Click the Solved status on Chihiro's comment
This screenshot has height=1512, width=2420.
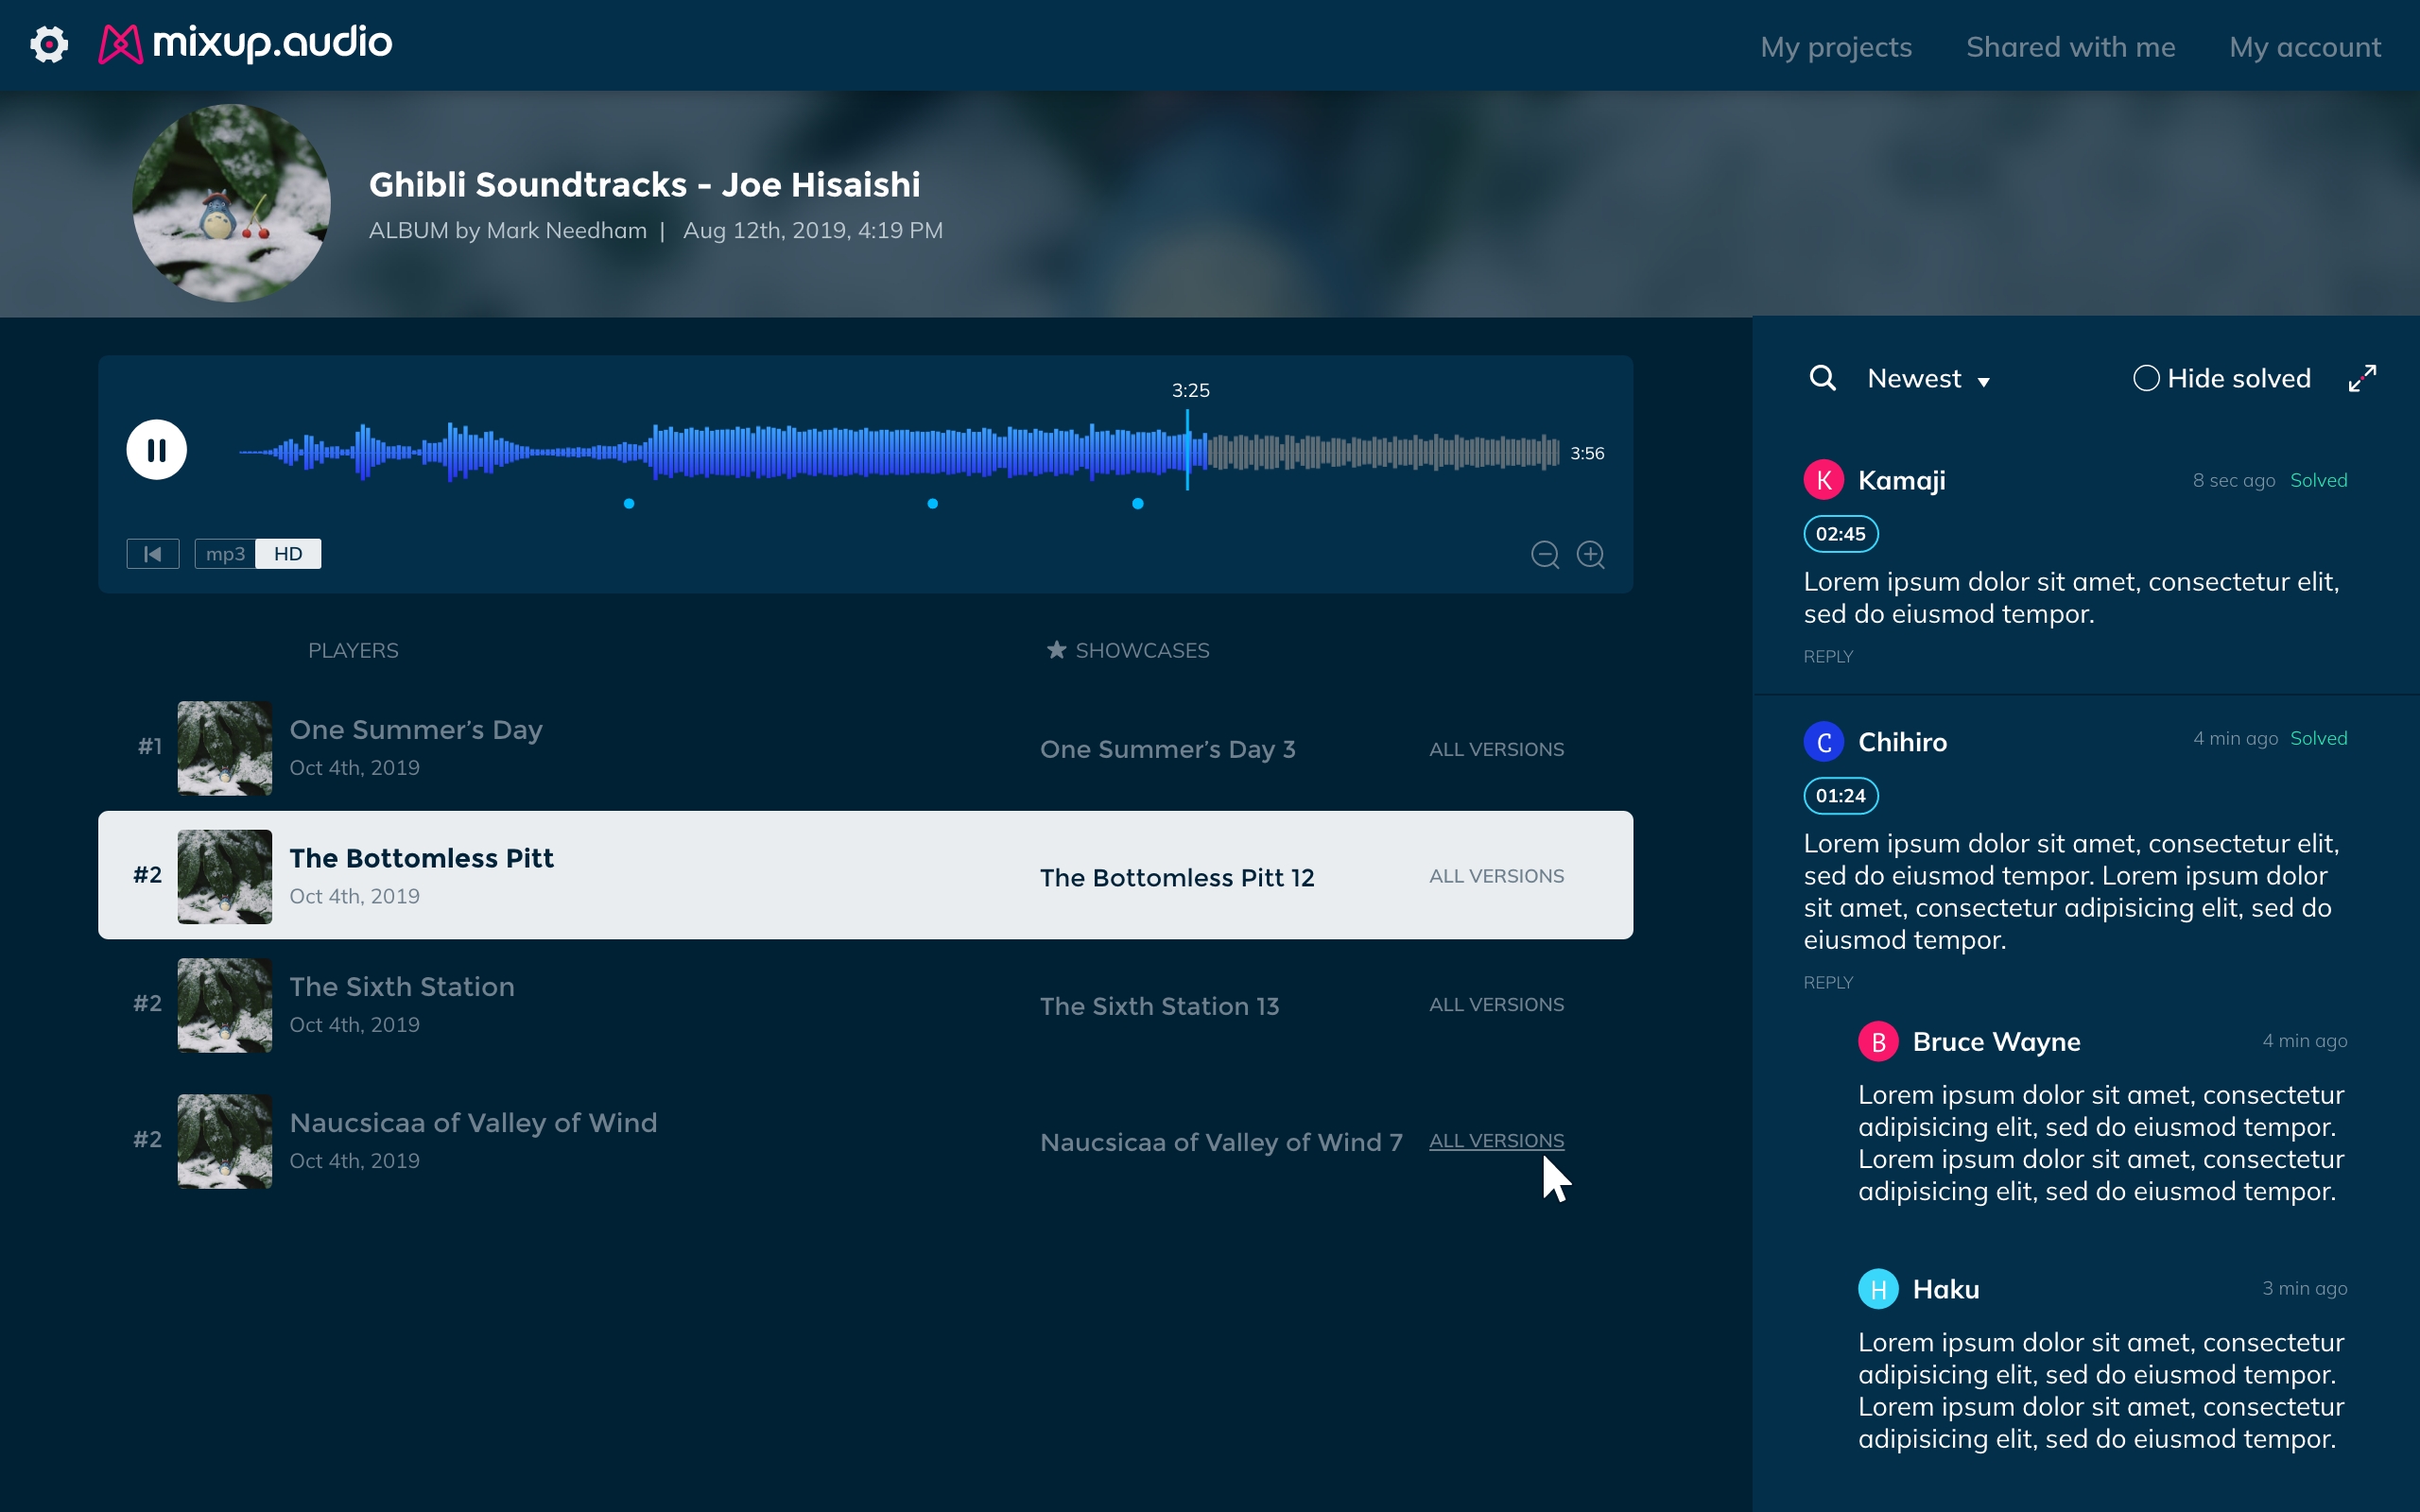[x=2318, y=738]
